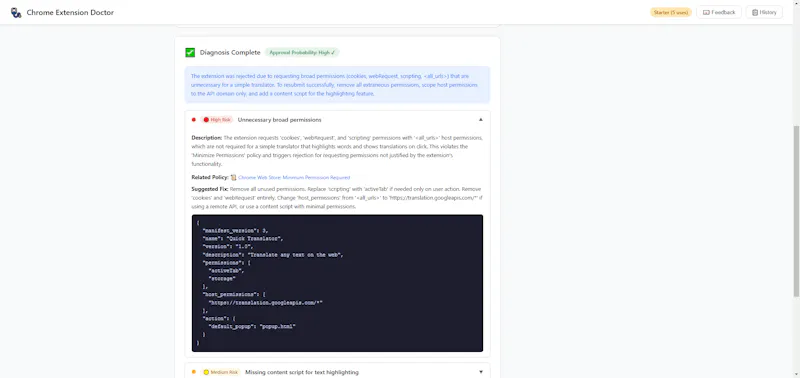Click the Approval Probability: High badge
Screen dimensions: 800x378
click(x=302, y=53)
